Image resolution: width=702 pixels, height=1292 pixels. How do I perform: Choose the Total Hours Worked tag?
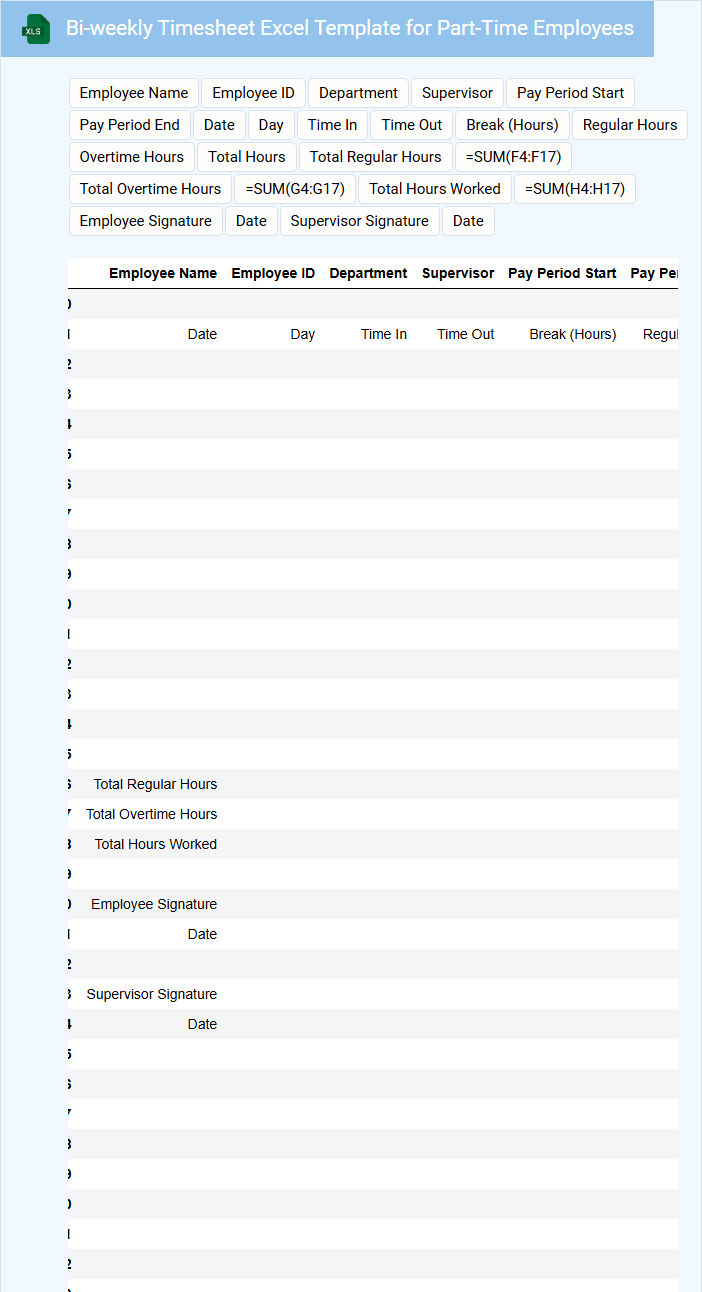435,189
